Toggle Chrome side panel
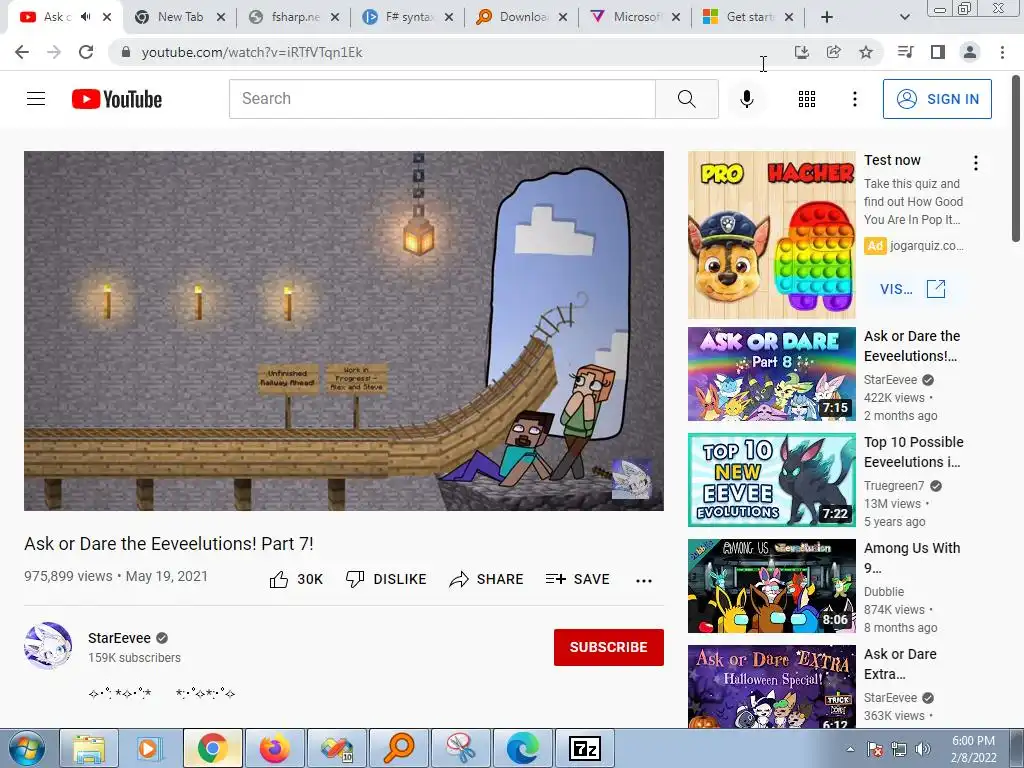This screenshot has height=768, width=1024. click(x=938, y=52)
